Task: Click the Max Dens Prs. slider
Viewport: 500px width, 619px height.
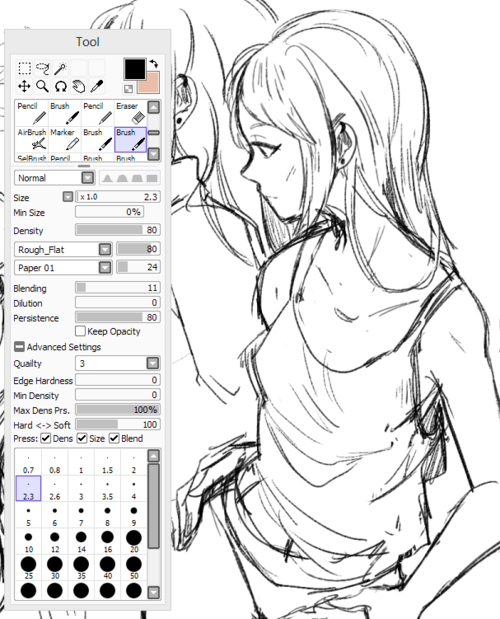Action: [118, 410]
